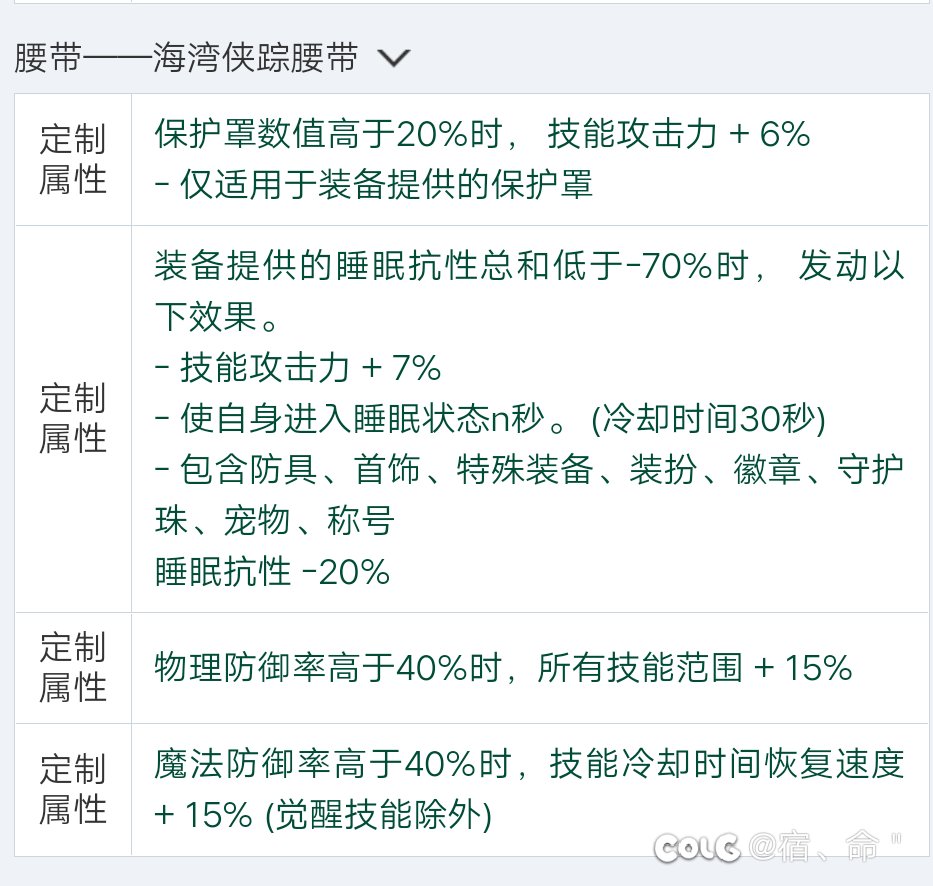
Task: Click the 下效果。 continuation line
Action: tap(217, 317)
